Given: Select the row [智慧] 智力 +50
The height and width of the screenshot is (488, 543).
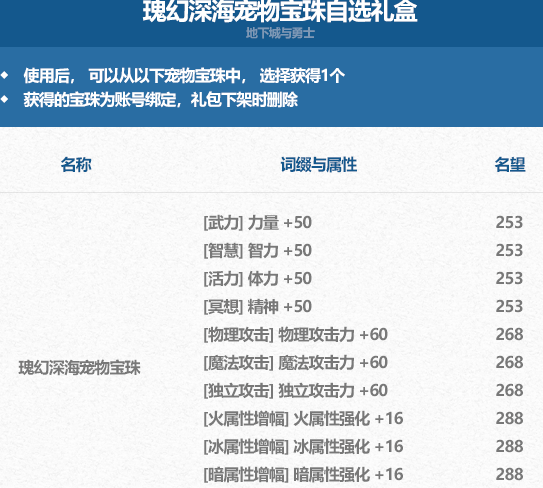Looking at the screenshot, I should [258, 251].
